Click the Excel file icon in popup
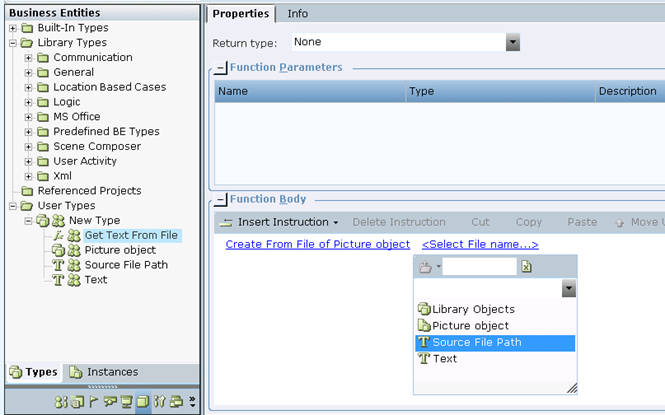The image size is (665, 415). tap(526, 267)
